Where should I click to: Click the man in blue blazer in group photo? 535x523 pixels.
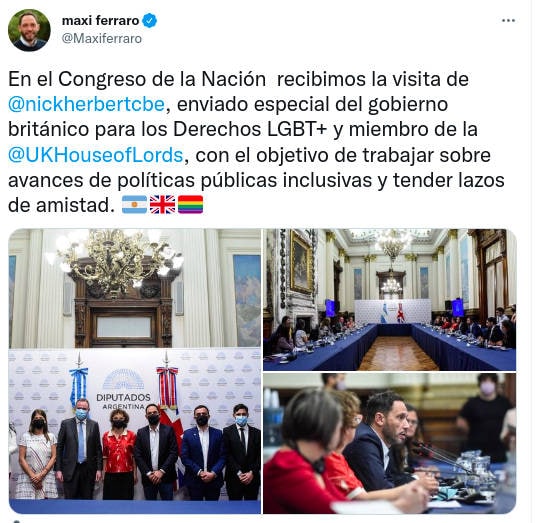tap(203, 452)
